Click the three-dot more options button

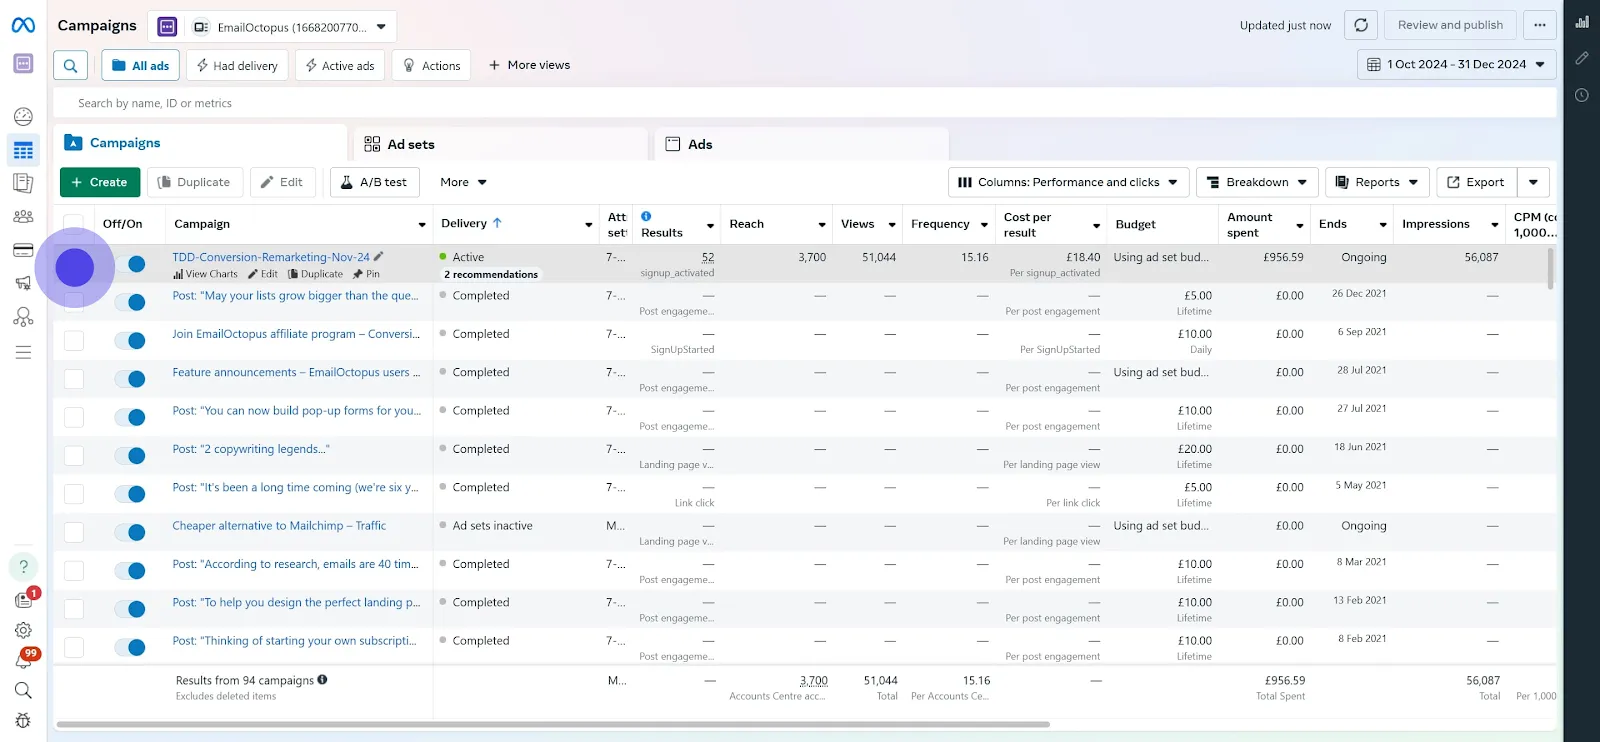point(1540,25)
